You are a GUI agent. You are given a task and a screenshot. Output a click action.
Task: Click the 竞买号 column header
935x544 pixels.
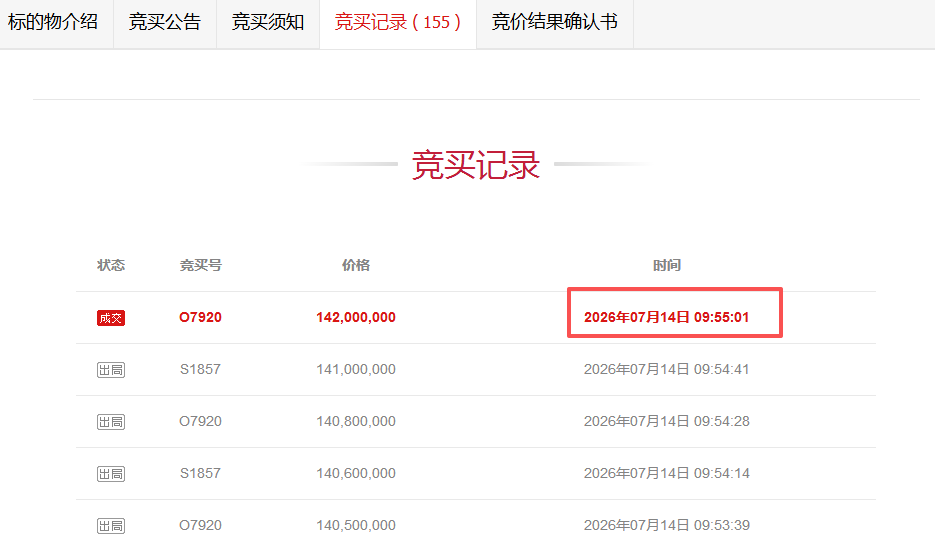[x=200, y=265]
